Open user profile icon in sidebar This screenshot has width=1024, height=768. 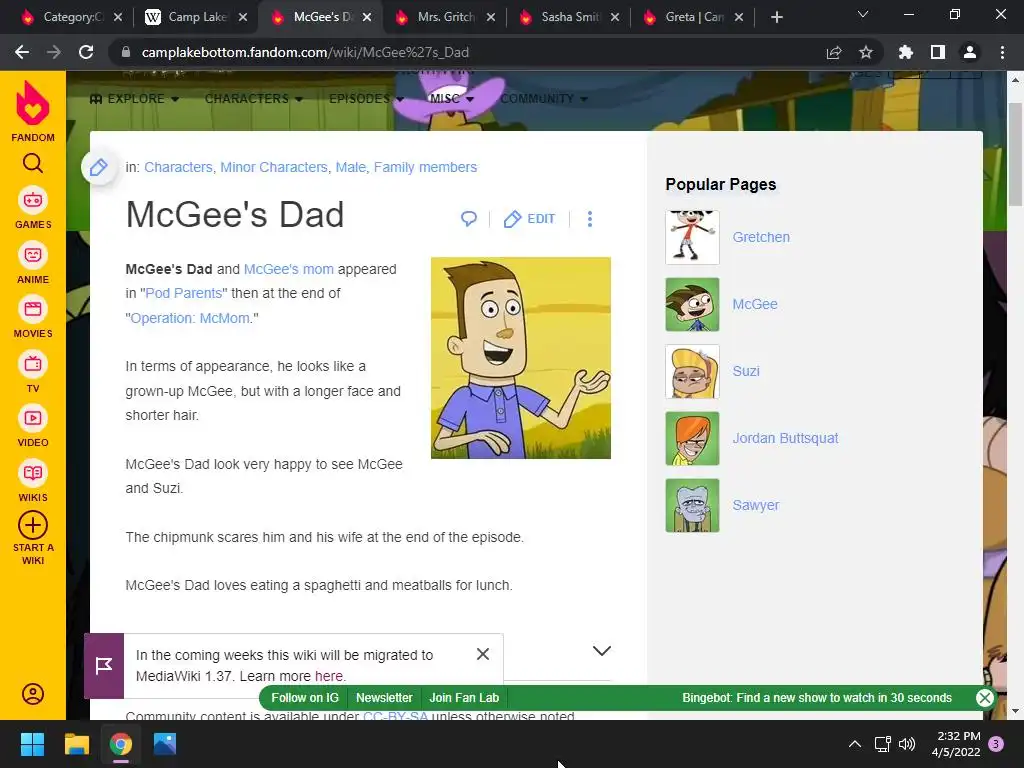(x=33, y=694)
